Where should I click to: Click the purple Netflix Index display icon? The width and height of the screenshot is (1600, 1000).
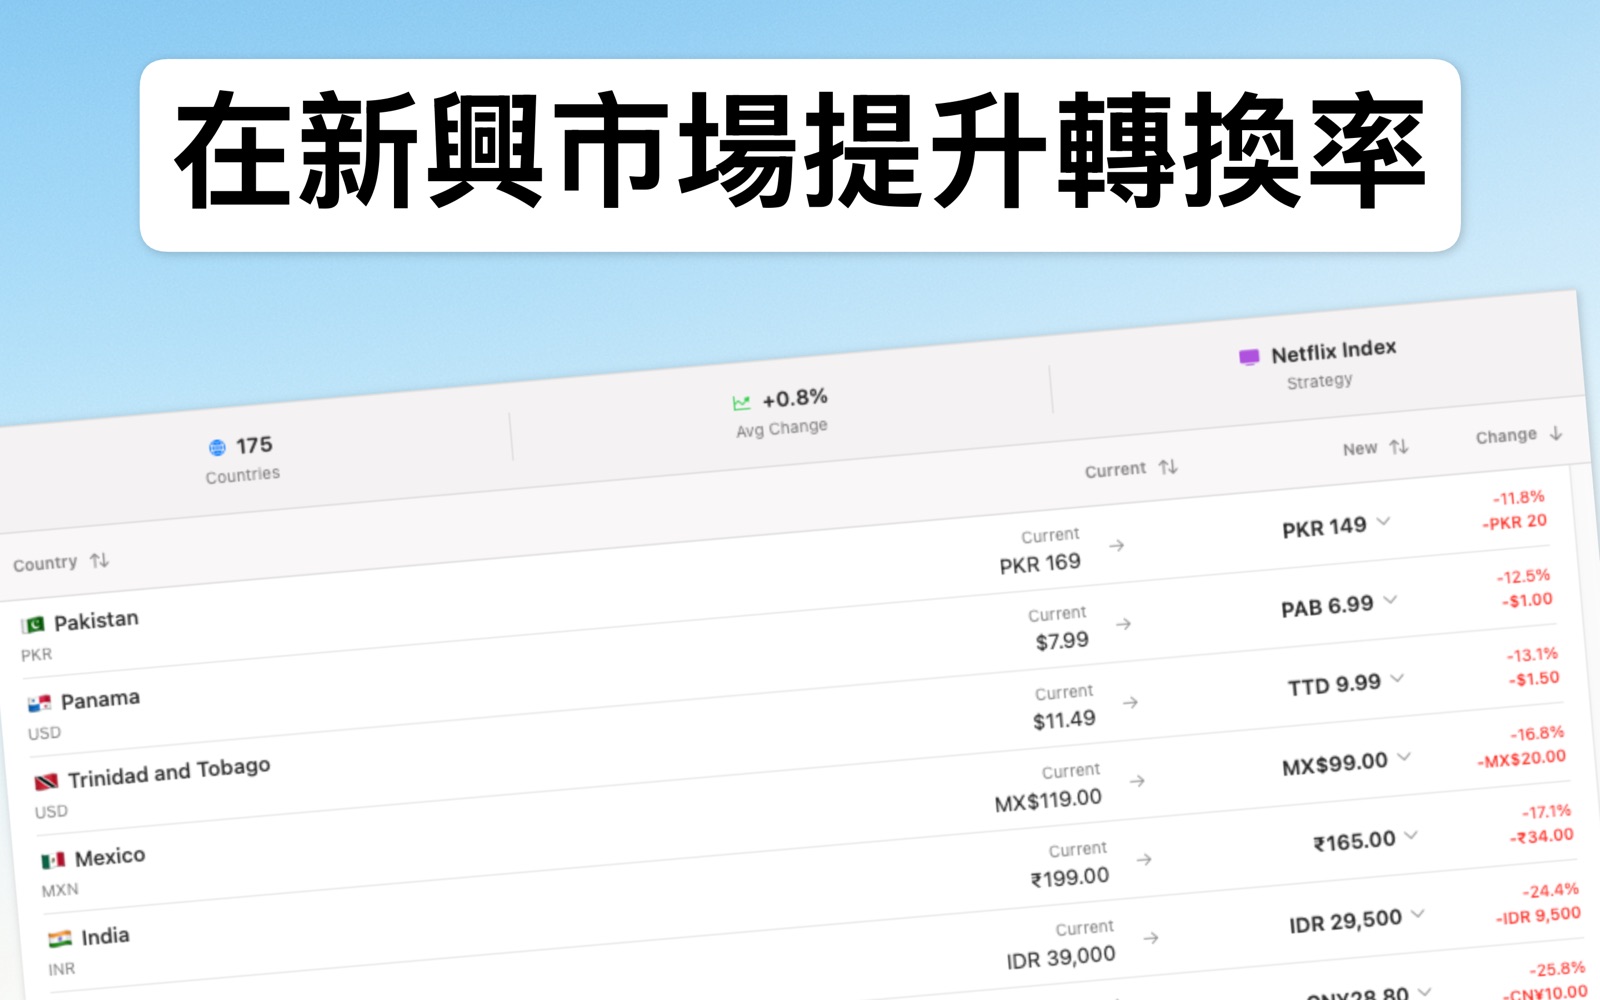click(1249, 355)
